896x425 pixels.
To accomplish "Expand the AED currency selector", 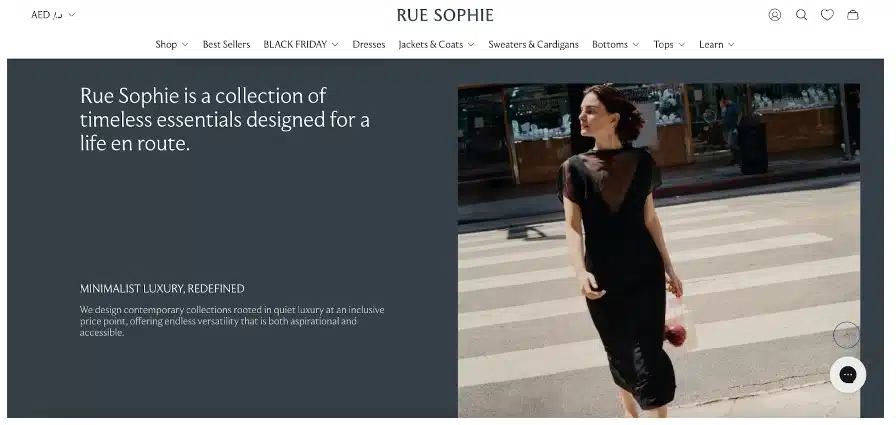I will click(x=53, y=15).
